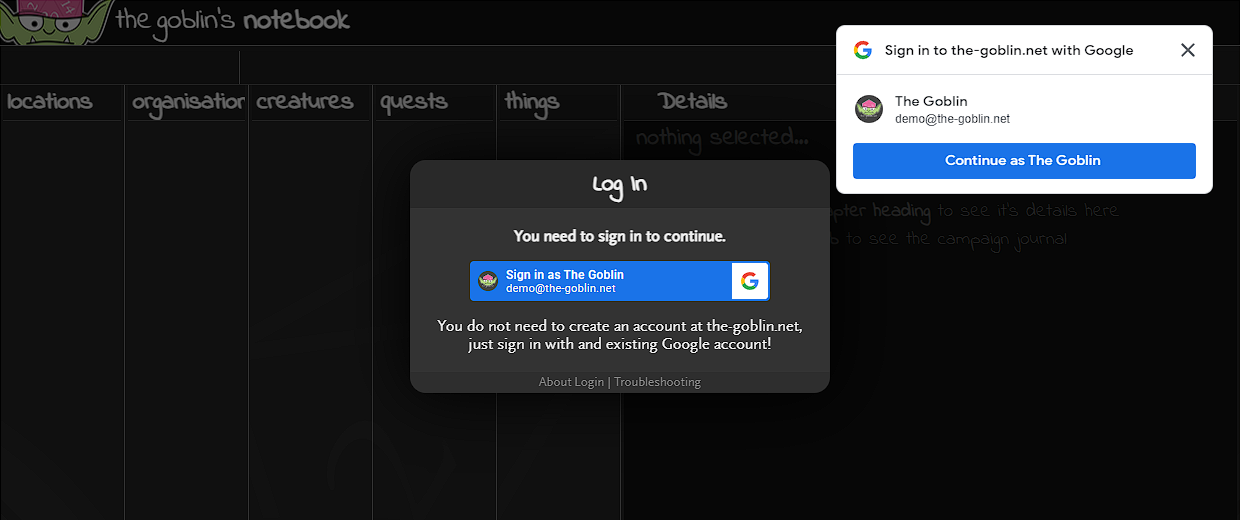Click the Log In dialog title

pyautogui.click(x=620, y=185)
